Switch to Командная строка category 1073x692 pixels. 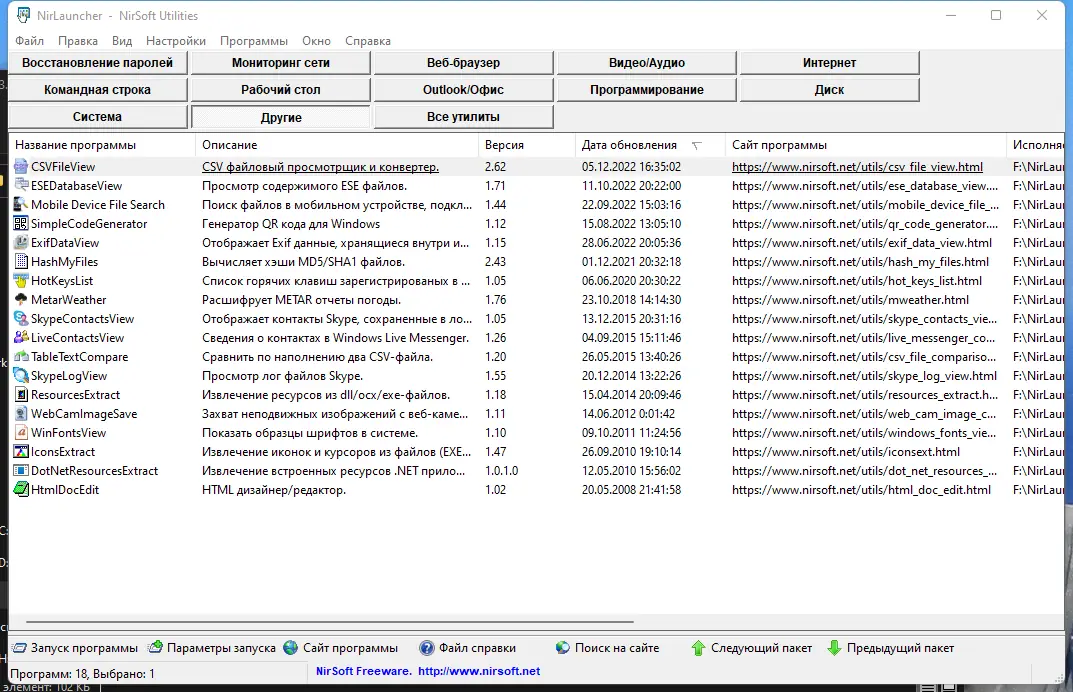click(x=98, y=90)
